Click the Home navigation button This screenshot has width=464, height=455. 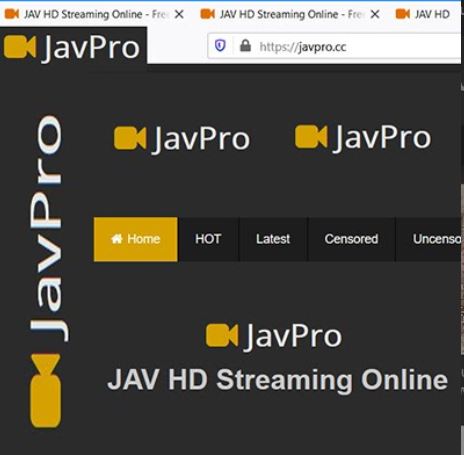(x=136, y=239)
